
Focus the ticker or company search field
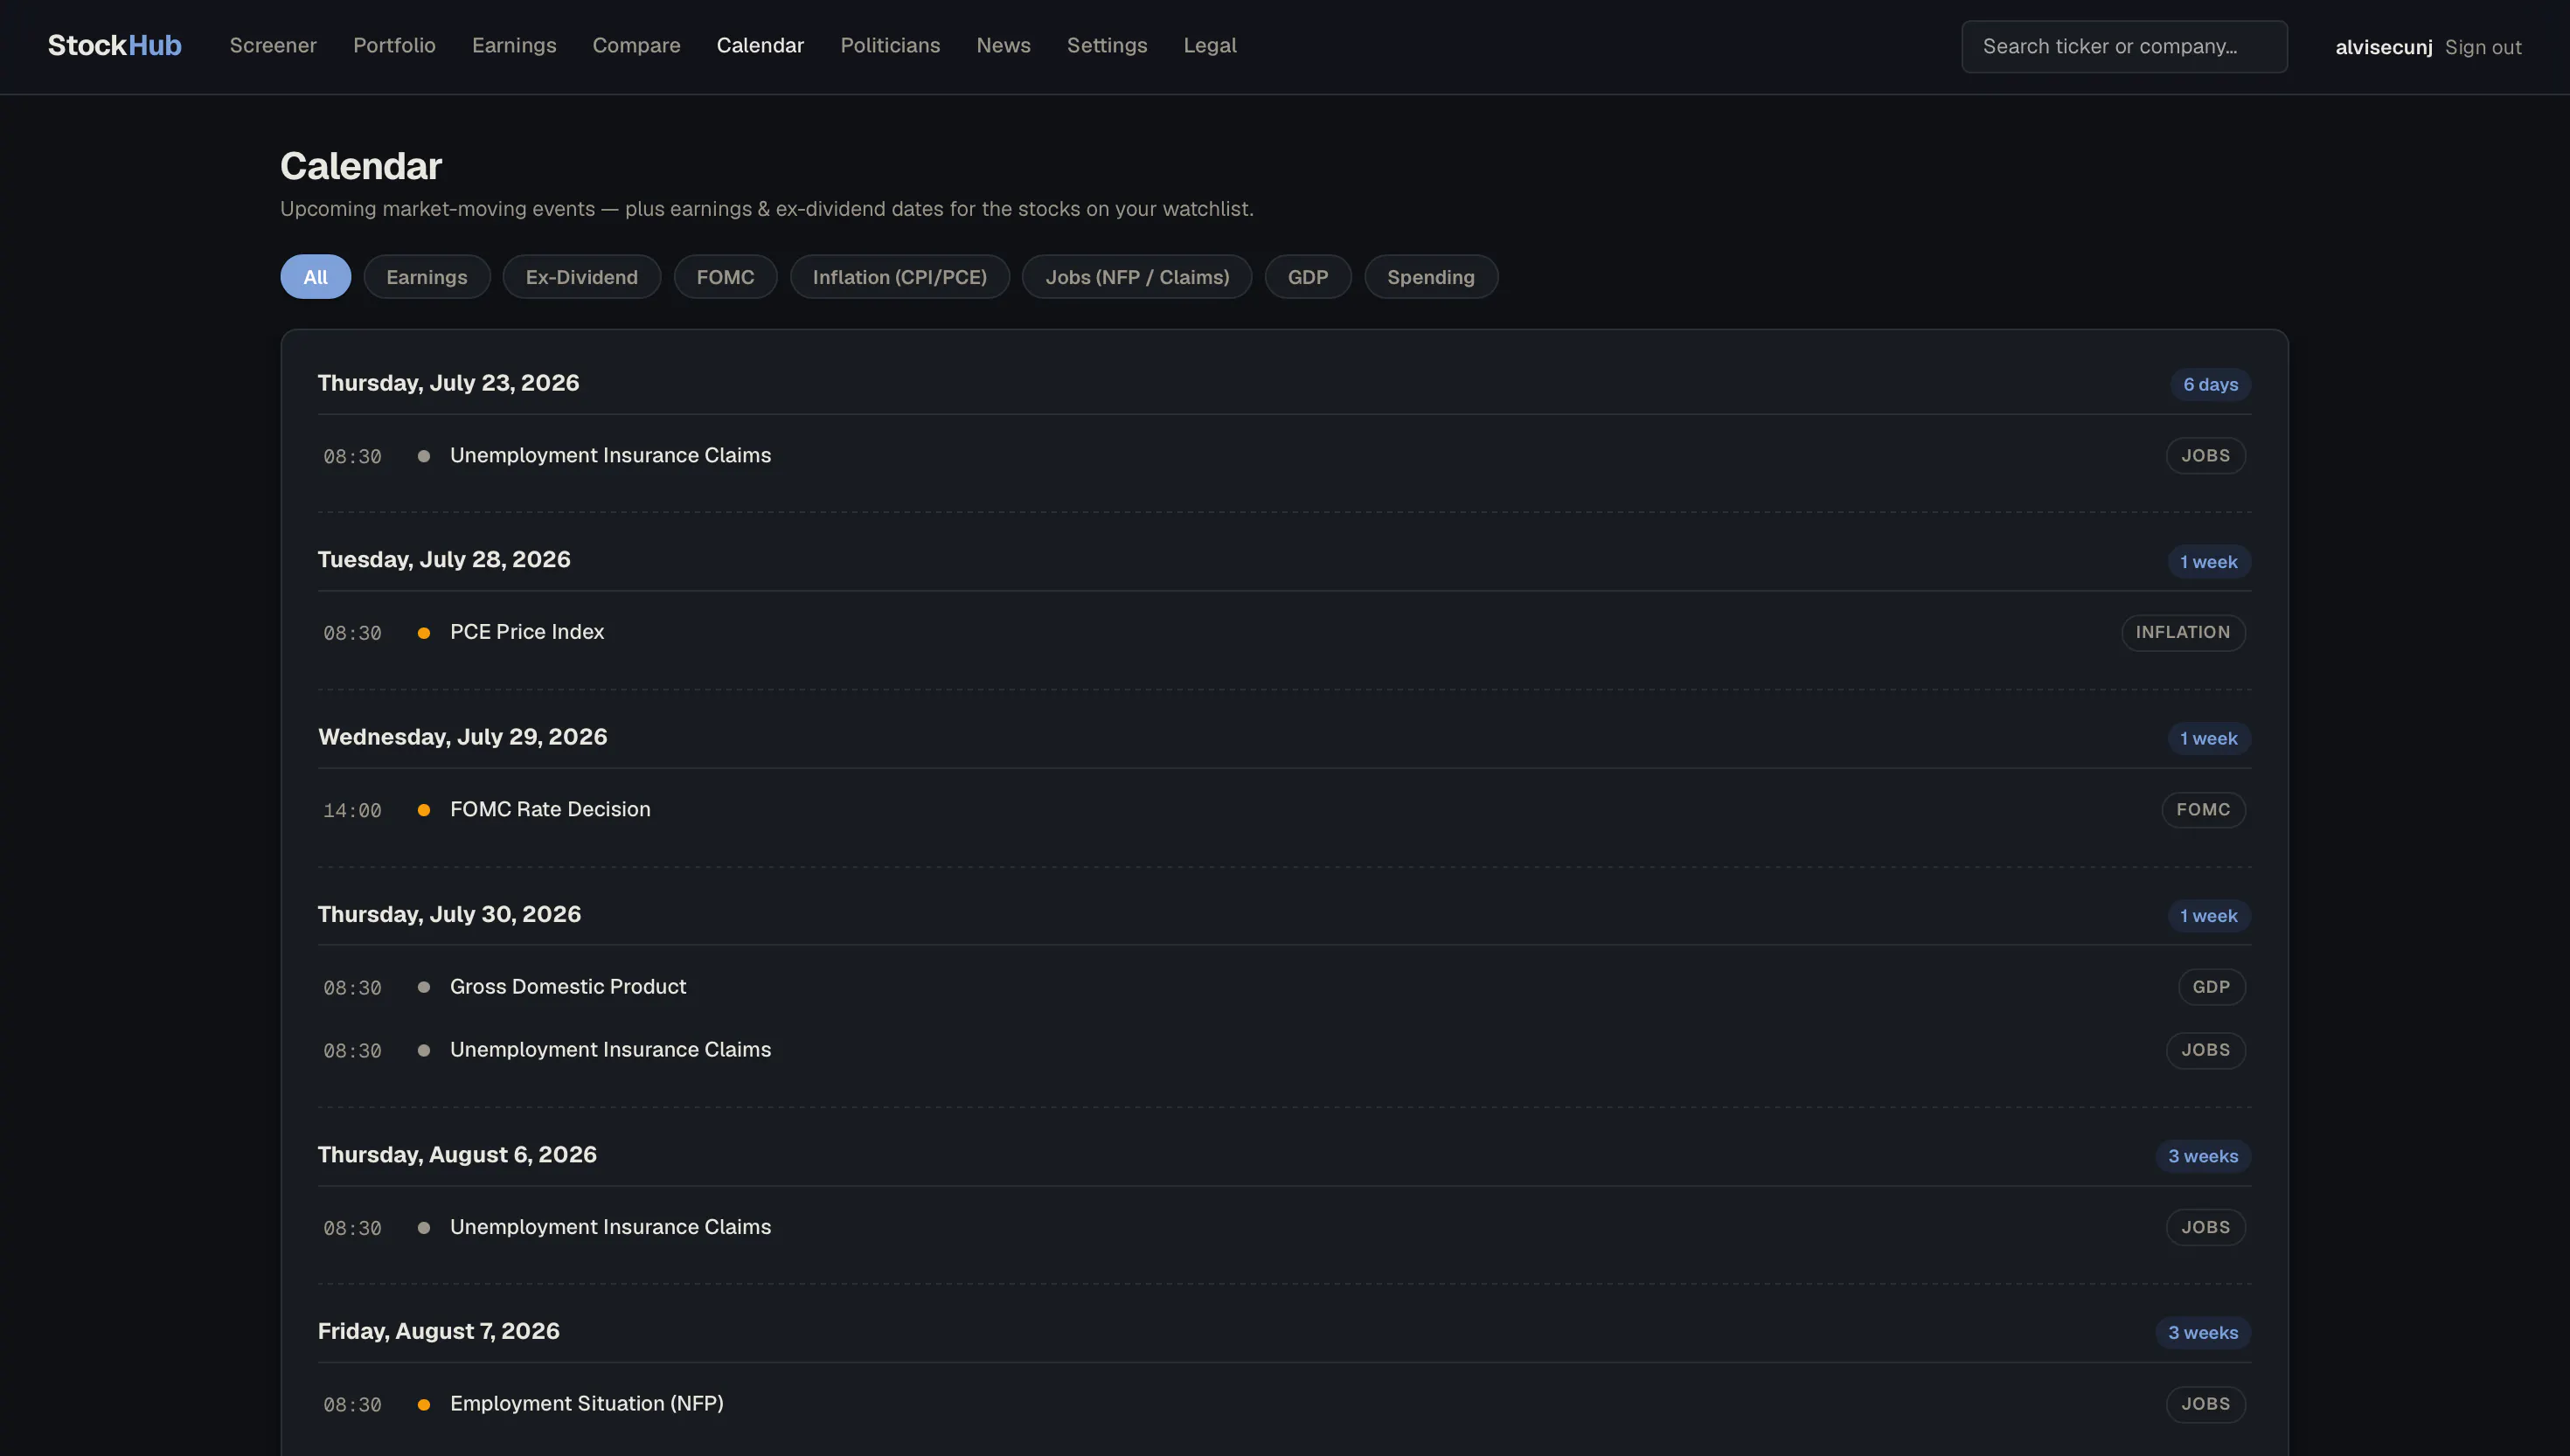point(2124,47)
